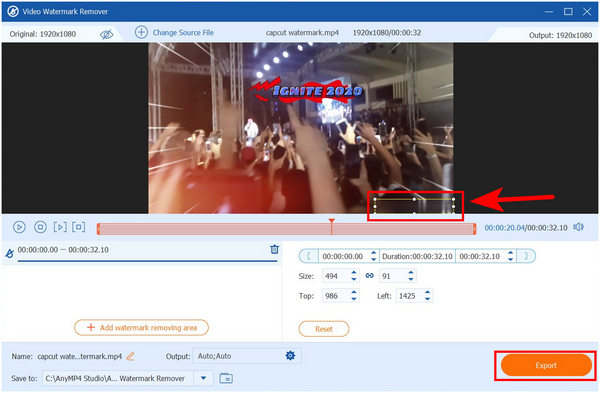
Task: Click the Duration:00:00:32.10 text
Action: 417,257
